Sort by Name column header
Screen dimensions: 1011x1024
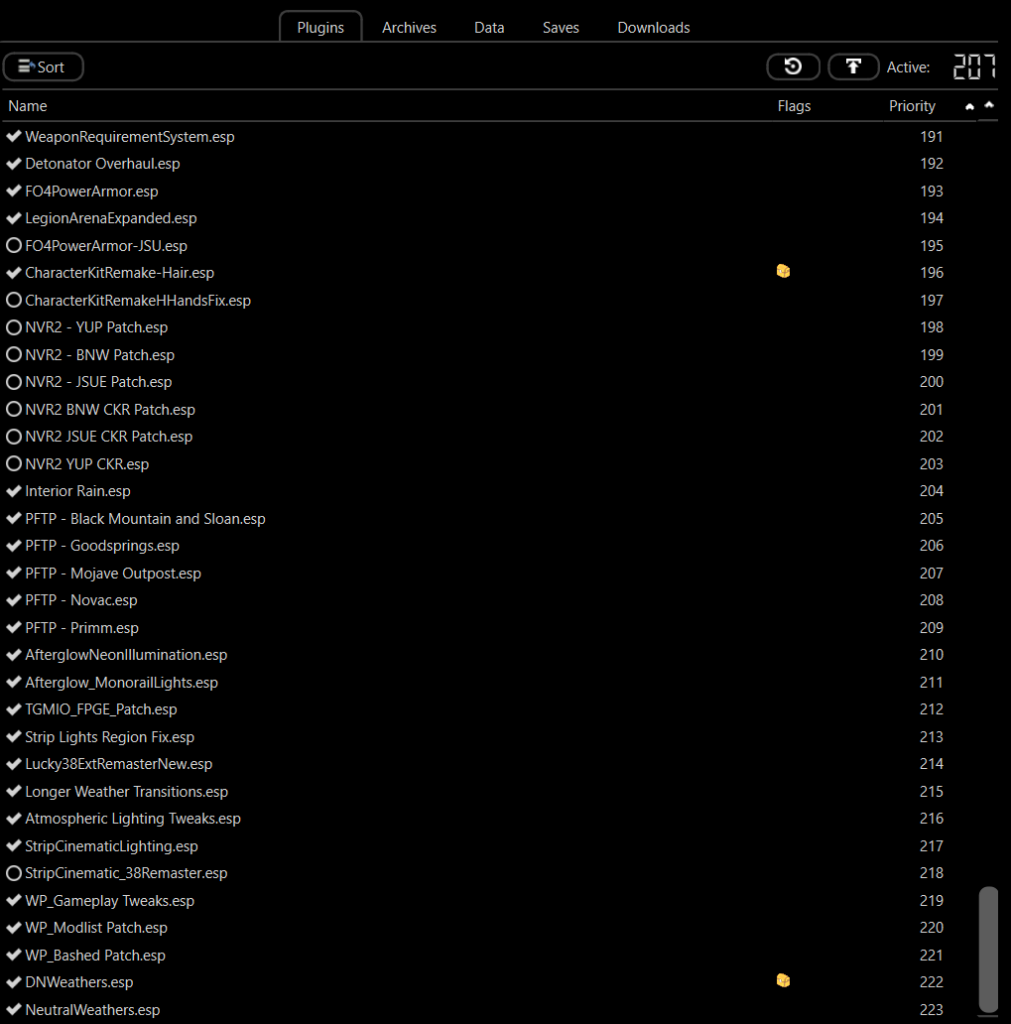[27, 106]
